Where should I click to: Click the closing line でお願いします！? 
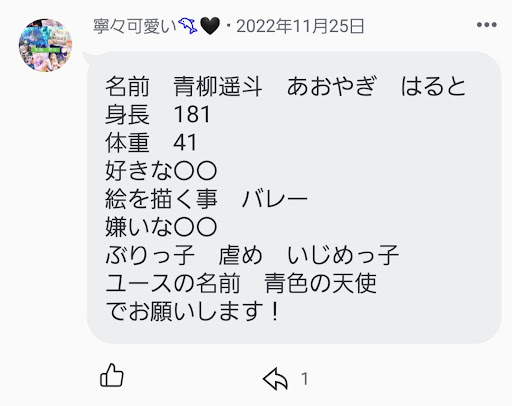pyautogui.click(x=193, y=311)
